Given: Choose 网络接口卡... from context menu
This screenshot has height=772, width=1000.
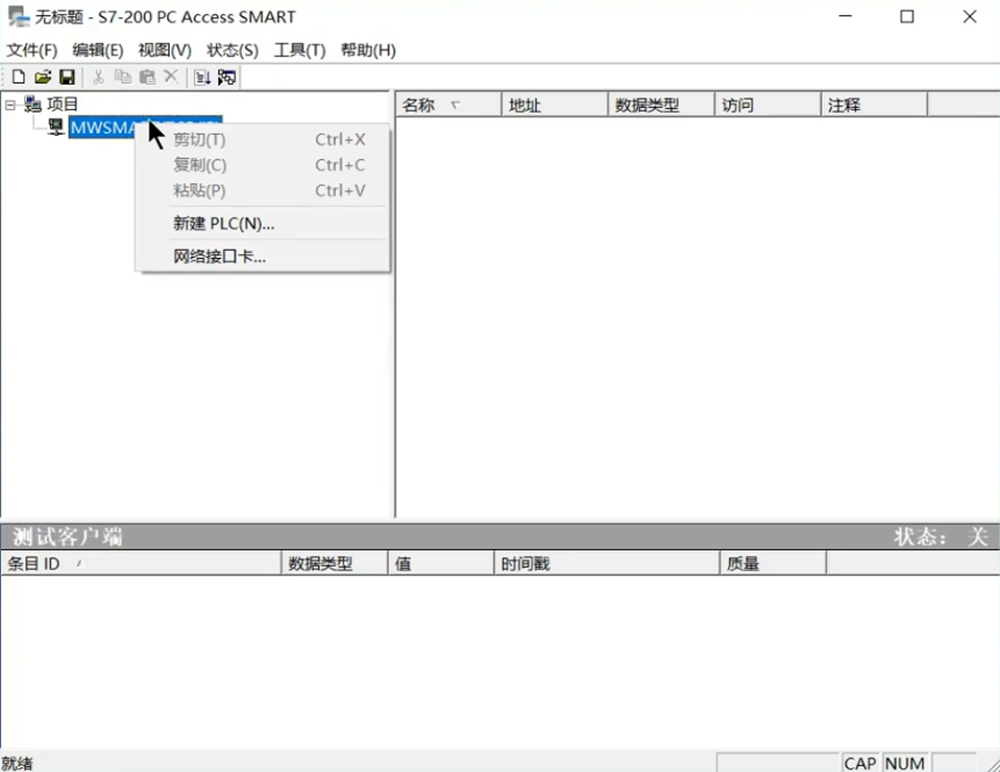Looking at the screenshot, I should coord(219,256).
